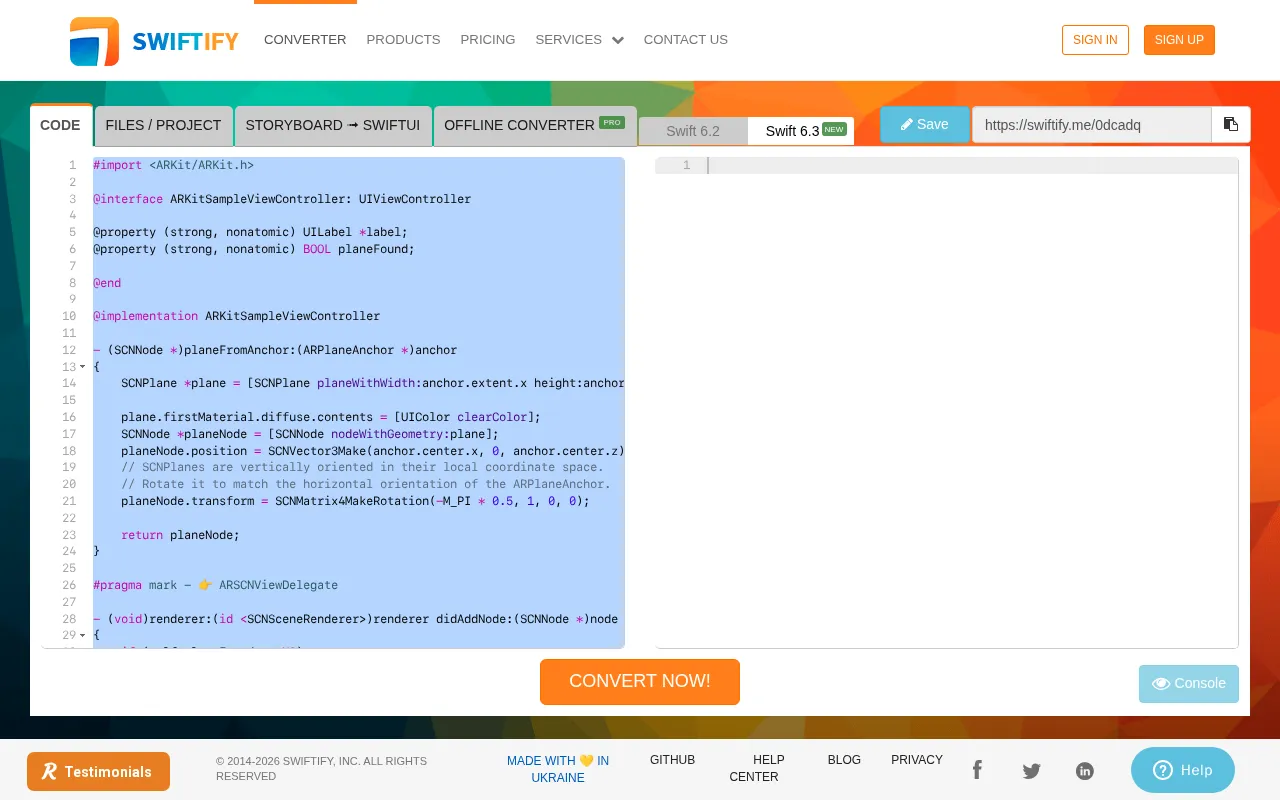Click the @implementation ARKitSampleViewController line
Viewport: 1280px width, 800px height.
(x=236, y=316)
